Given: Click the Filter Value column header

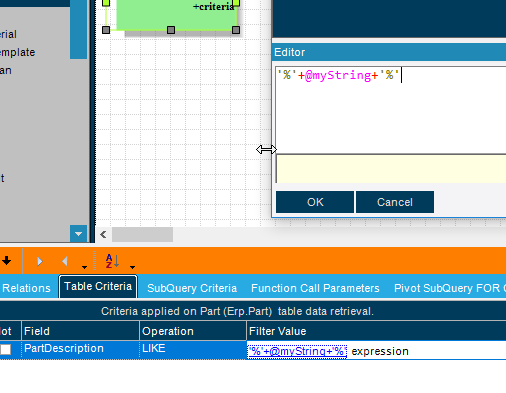Looking at the screenshot, I should (376, 331).
